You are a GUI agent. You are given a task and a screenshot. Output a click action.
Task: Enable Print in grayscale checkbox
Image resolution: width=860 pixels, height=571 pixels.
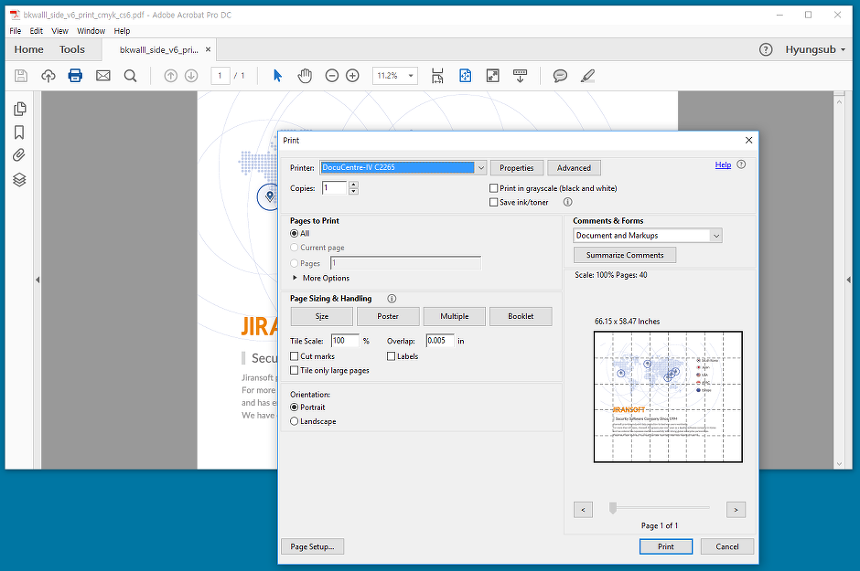pyautogui.click(x=494, y=188)
